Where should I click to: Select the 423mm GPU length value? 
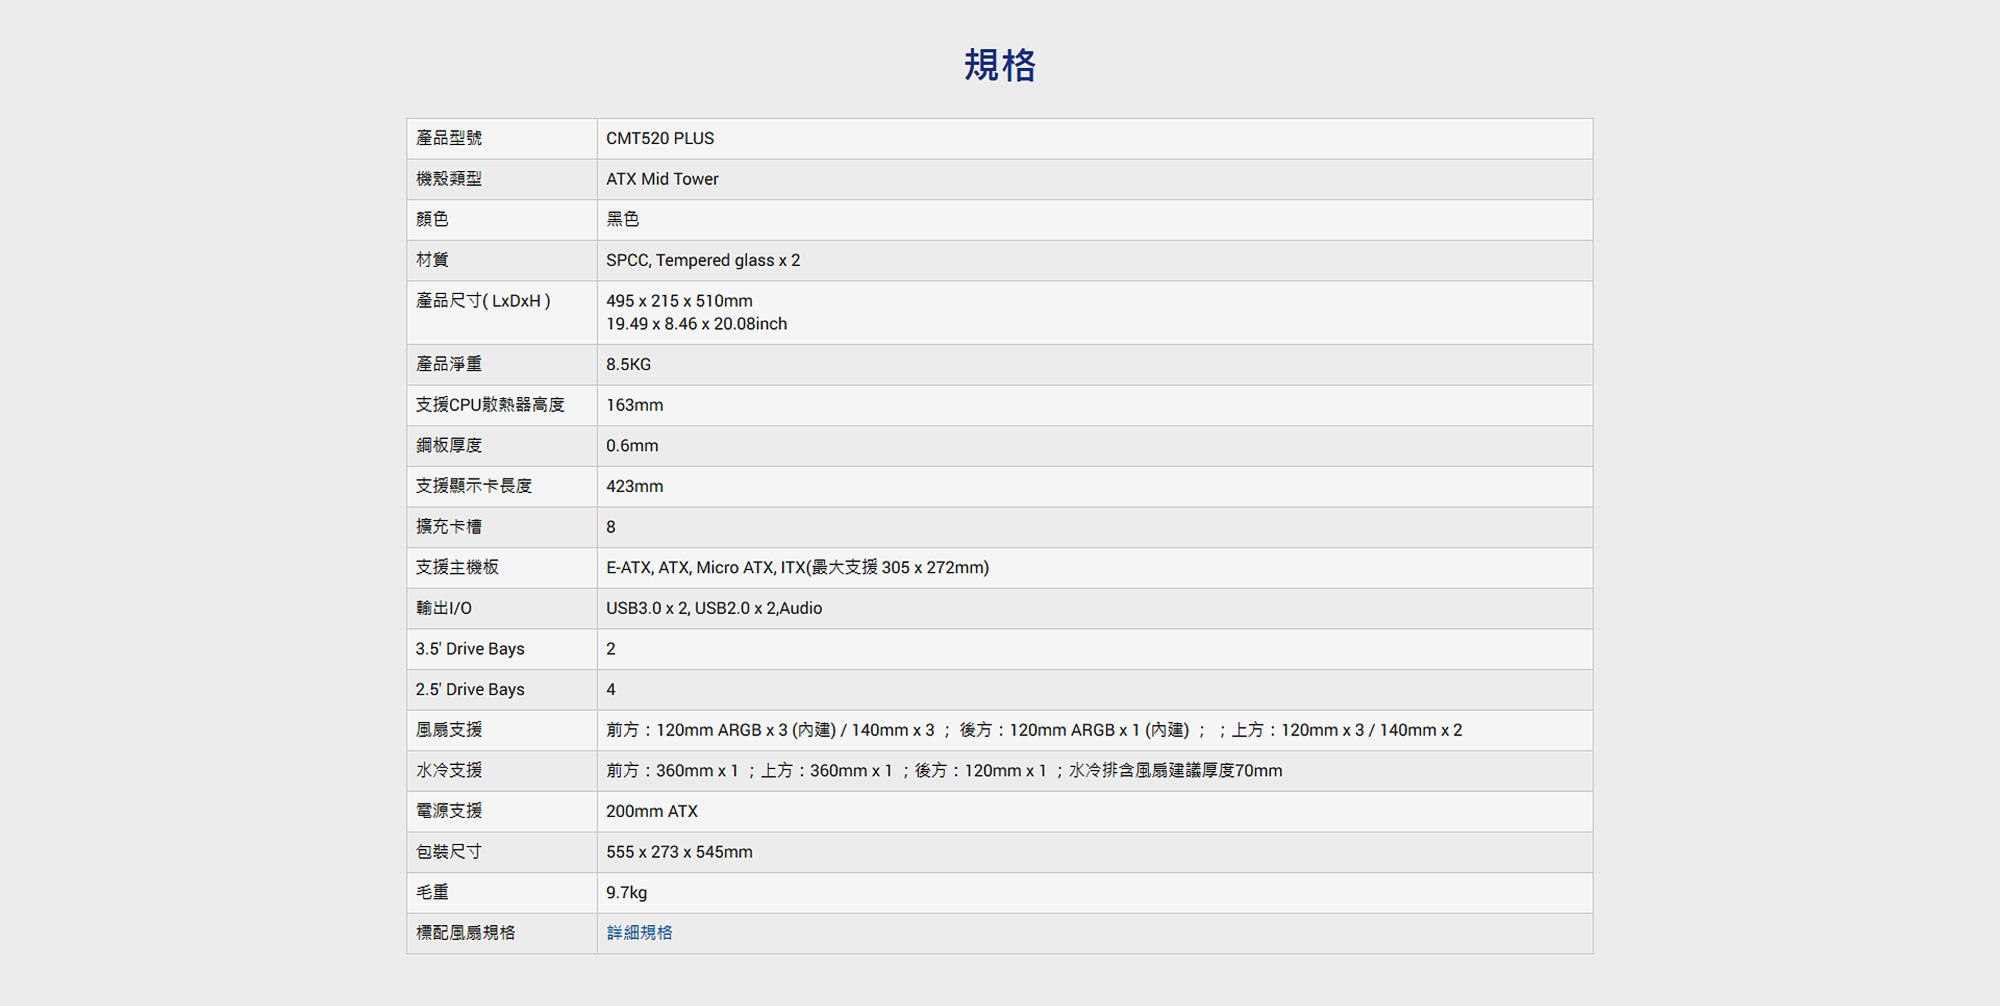634,487
